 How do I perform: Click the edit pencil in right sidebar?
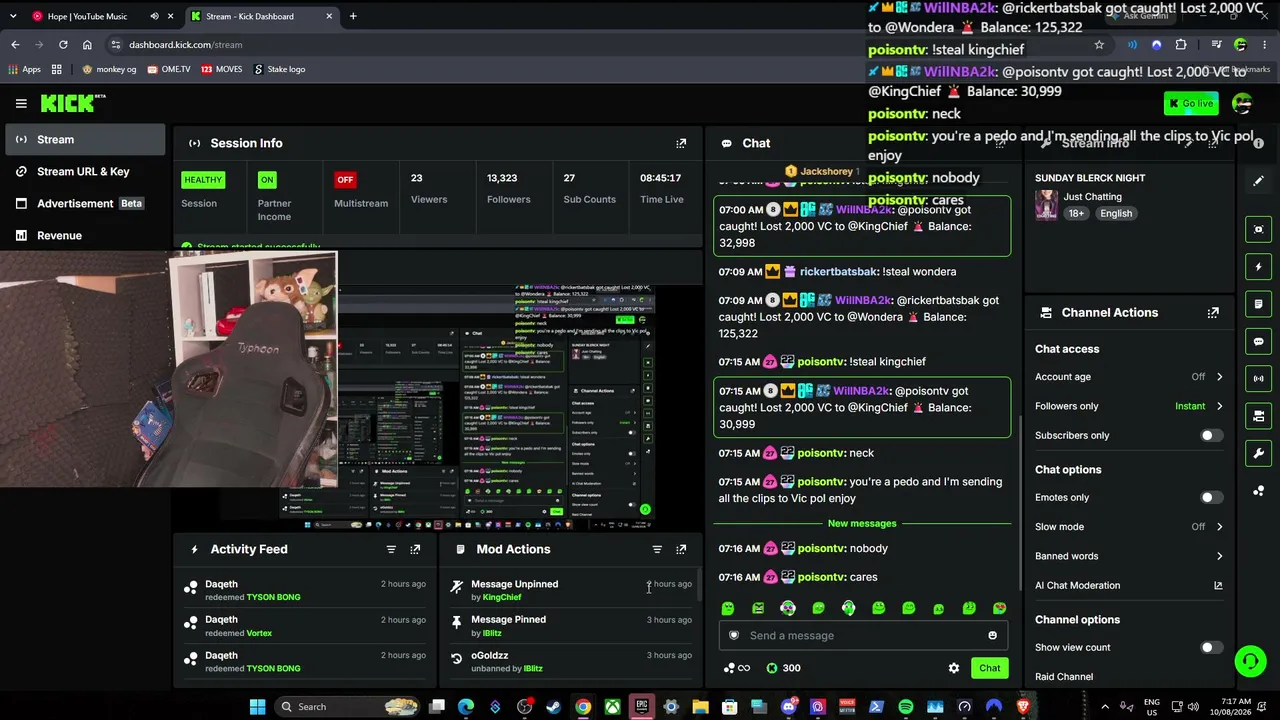1258,181
